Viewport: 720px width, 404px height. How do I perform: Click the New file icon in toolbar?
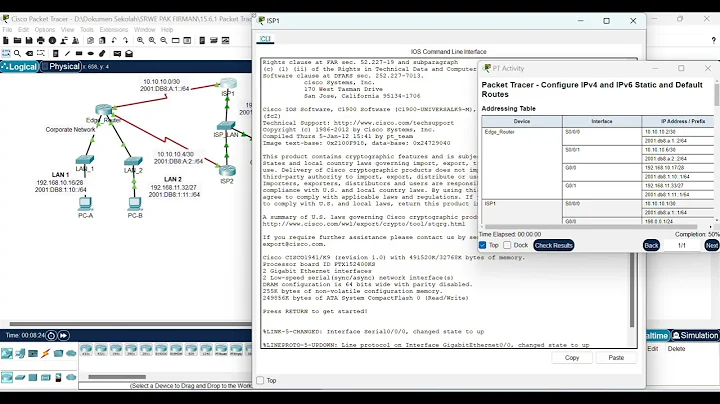pos(6,40)
